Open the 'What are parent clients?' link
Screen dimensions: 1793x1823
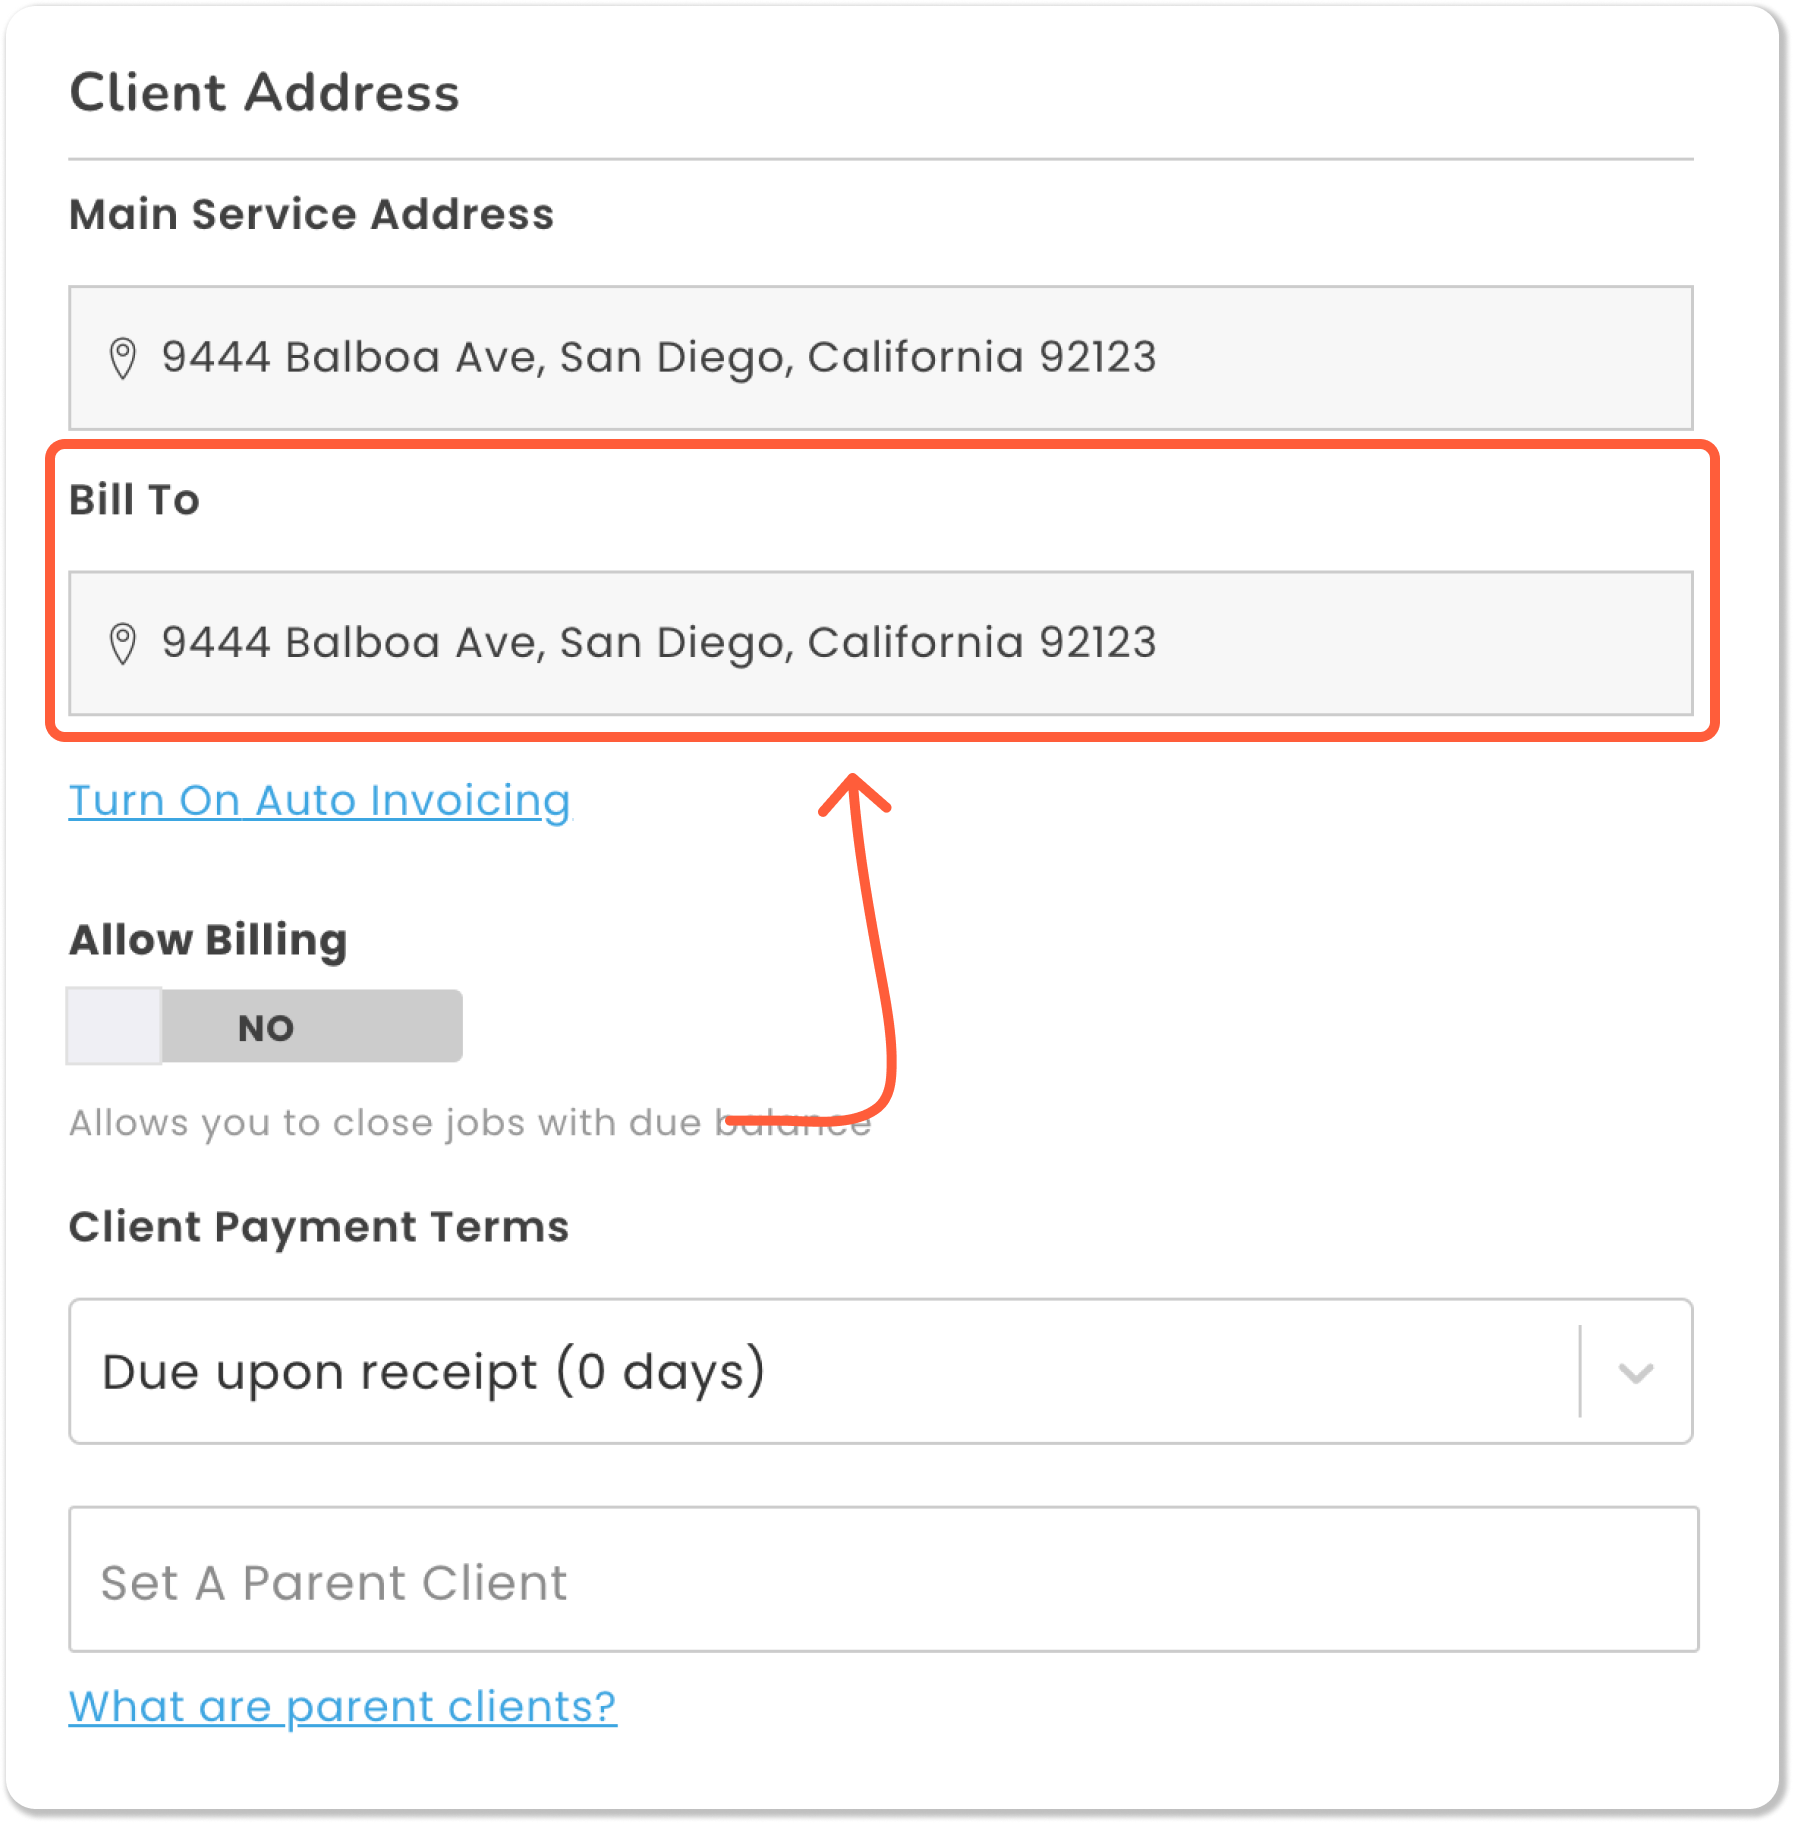pyautogui.click(x=343, y=1707)
